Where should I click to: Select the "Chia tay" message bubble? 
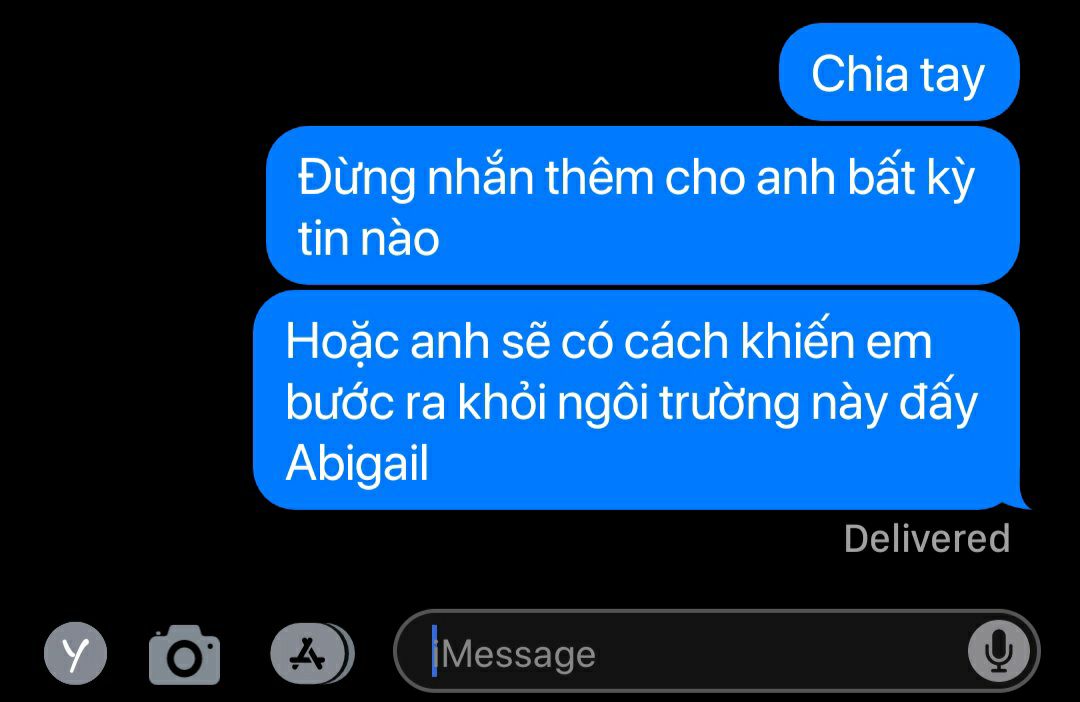click(899, 72)
